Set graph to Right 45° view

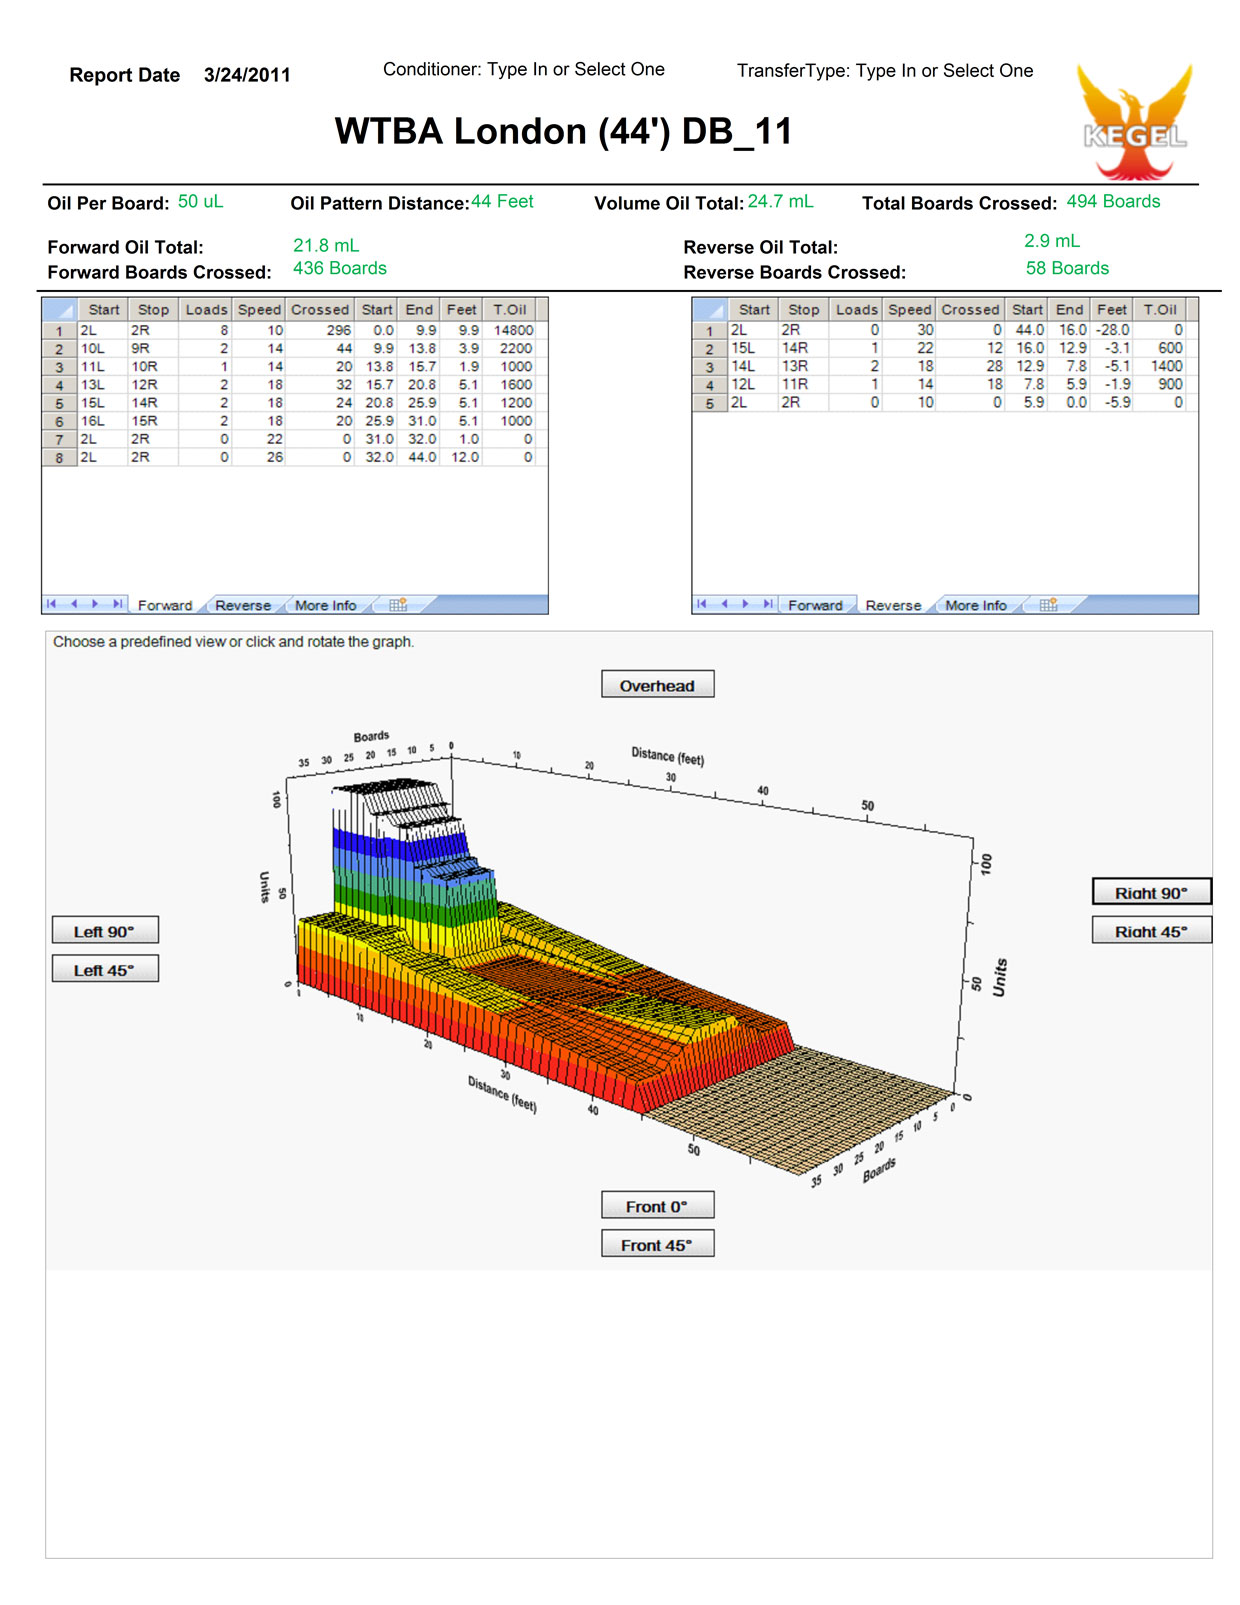[1151, 931]
